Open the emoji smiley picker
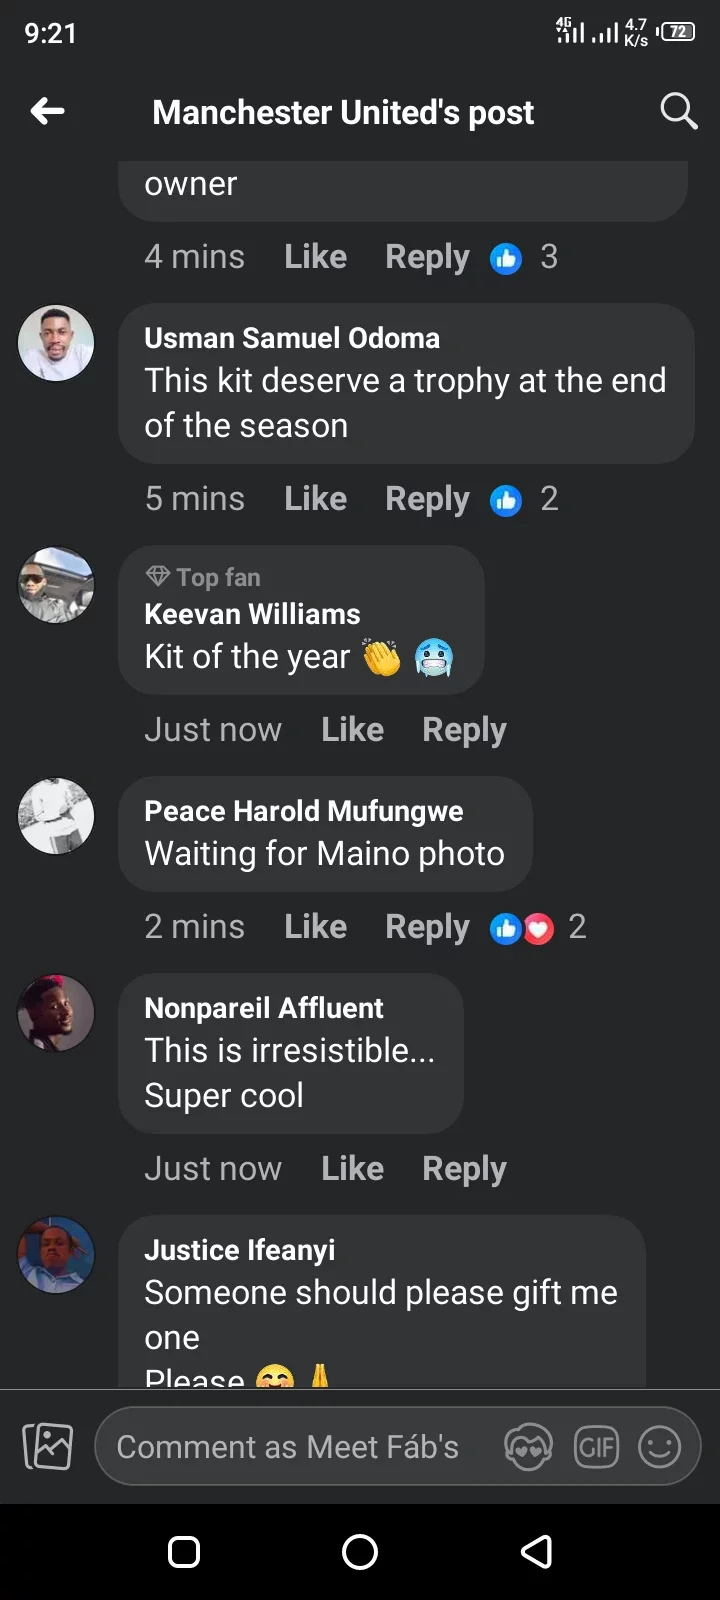 tap(659, 1447)
